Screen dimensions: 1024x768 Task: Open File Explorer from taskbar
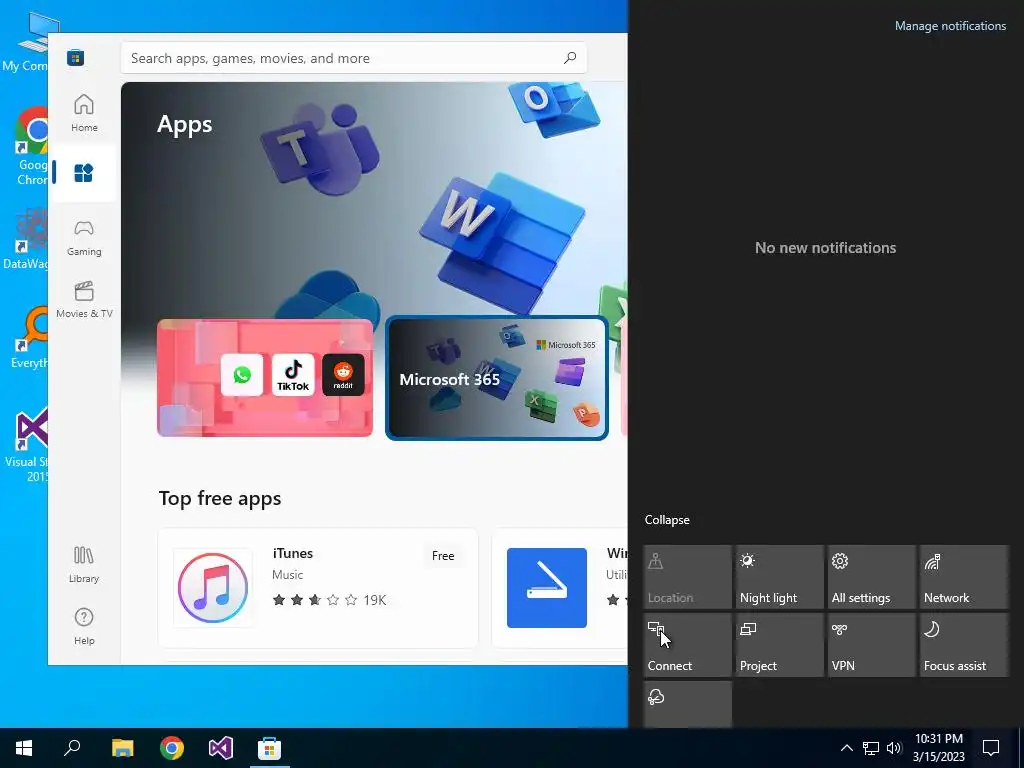click(122, 748)
